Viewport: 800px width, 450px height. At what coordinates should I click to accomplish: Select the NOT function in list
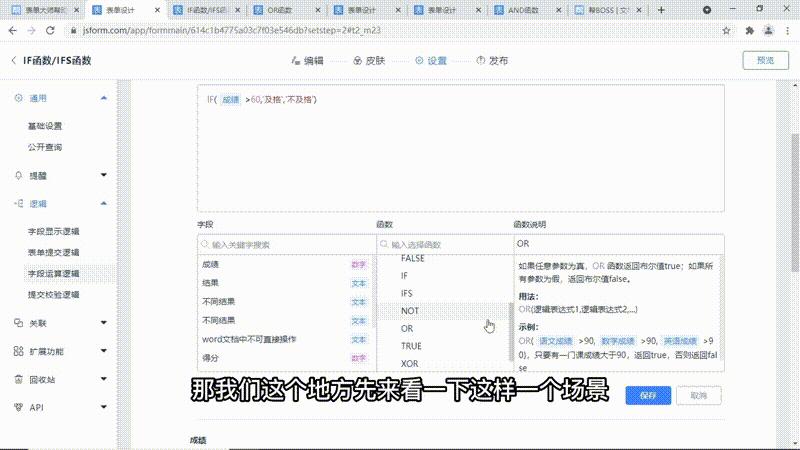(410, 311)
